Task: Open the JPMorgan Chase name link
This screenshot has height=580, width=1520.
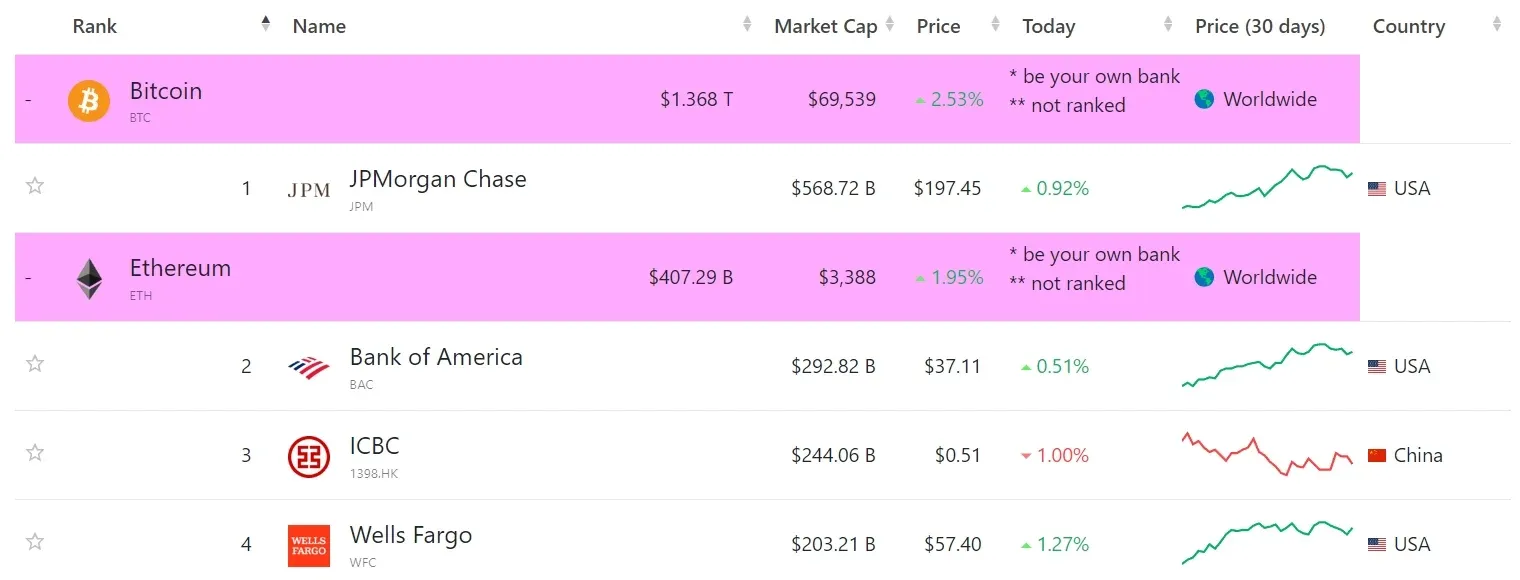Action: 437,180
